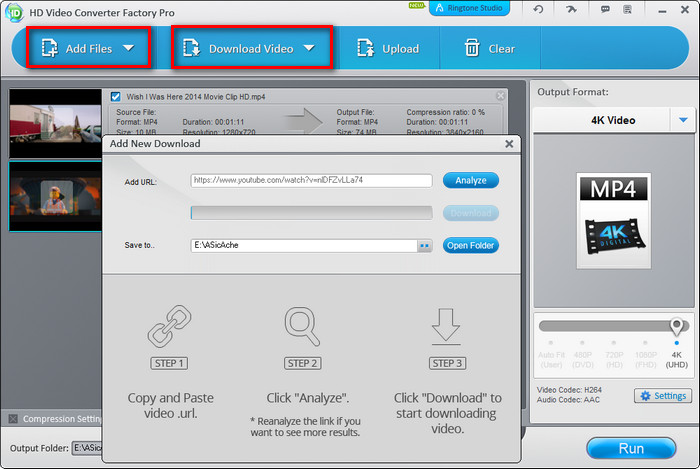This screenshot has width=700, height=469.
Task: Click the Step 1 chain link icon
Action: tap(169, 326)
